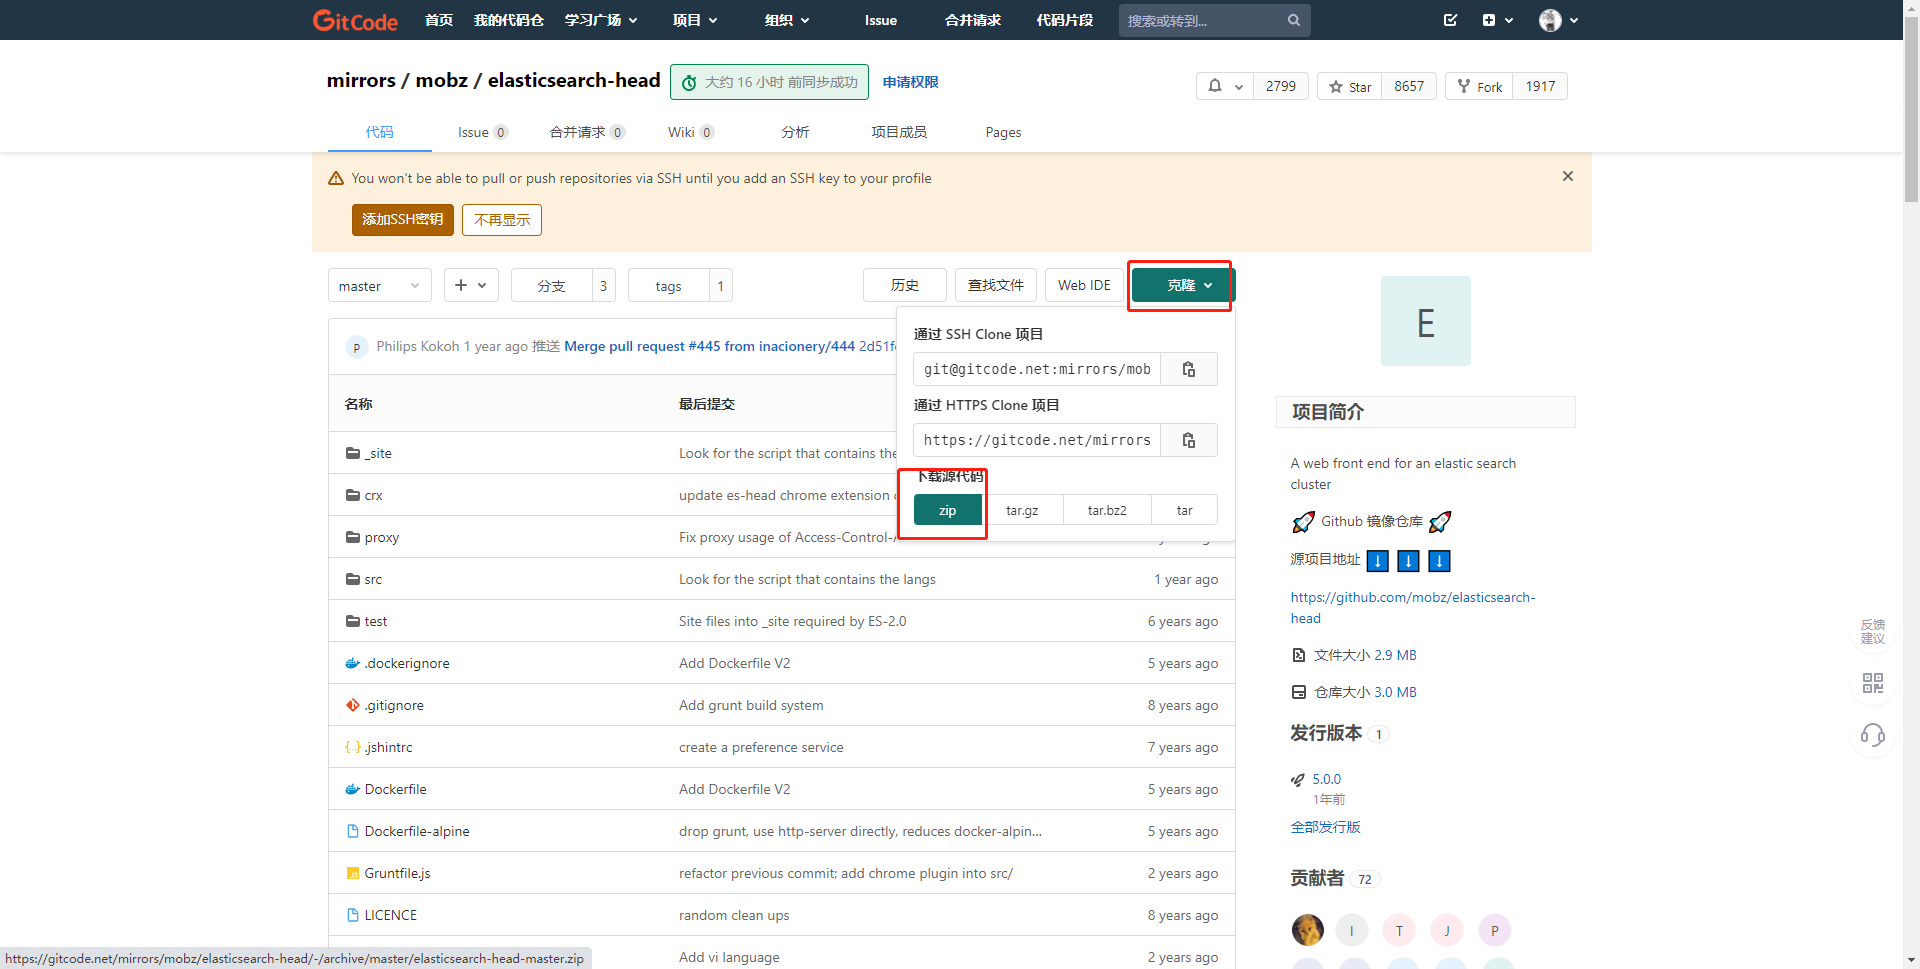Click 全部发行版 link

(x=1325, y=827)
